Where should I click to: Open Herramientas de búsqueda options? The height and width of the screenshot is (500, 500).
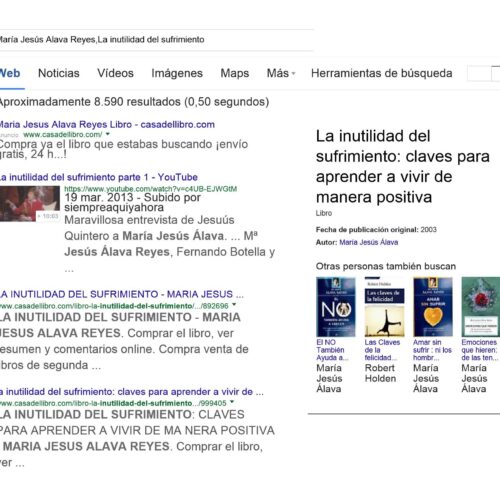coord(382,73)
